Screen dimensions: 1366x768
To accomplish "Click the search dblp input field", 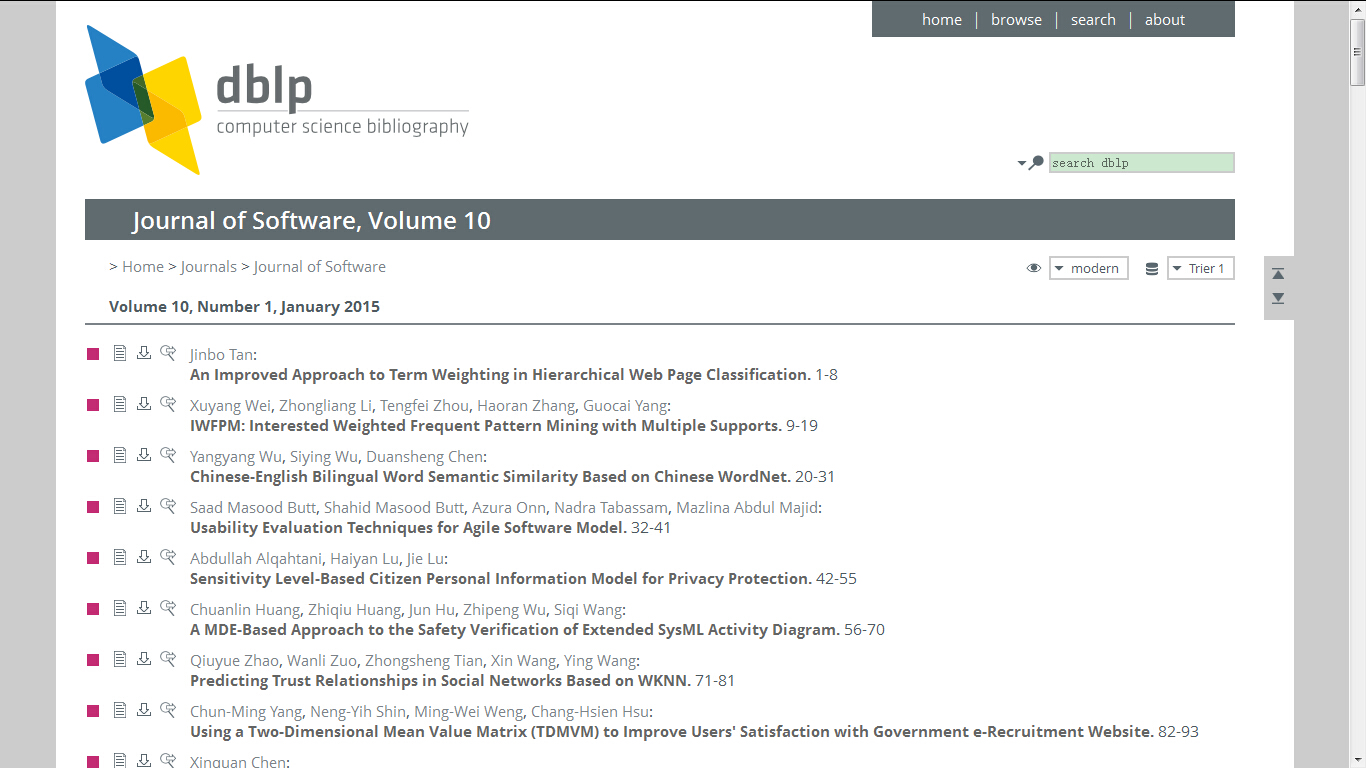I will (x=1141, y=162).
